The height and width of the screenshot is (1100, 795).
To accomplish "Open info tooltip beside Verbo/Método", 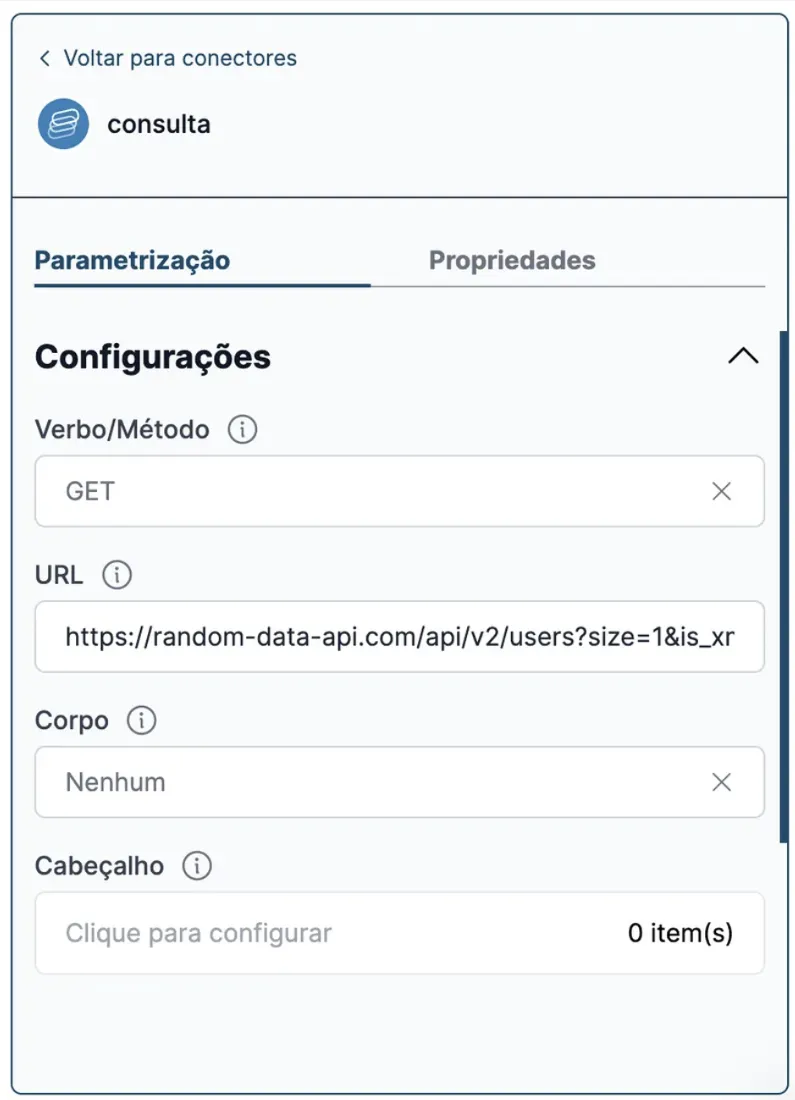I will pyautogui.click(x=243, y=429).
